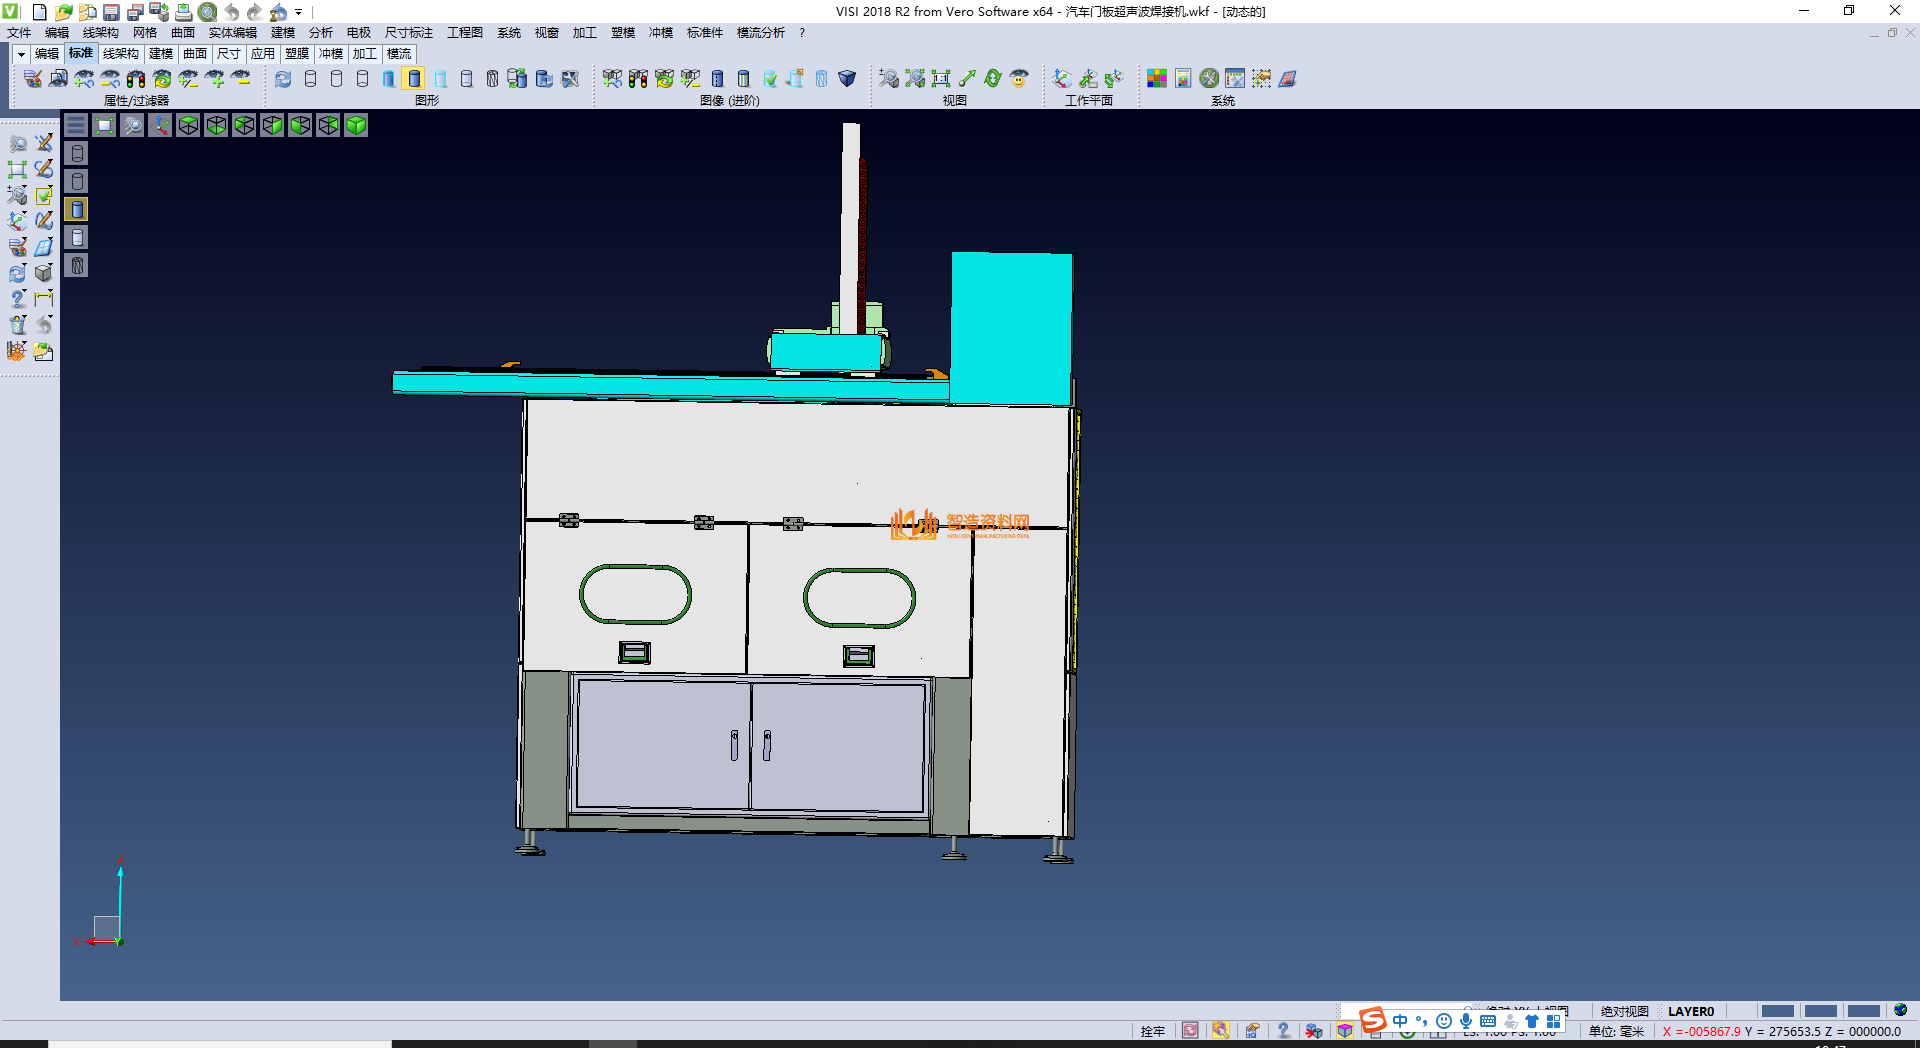Click the palette icon in the 系统 toolbar group

1157,78
